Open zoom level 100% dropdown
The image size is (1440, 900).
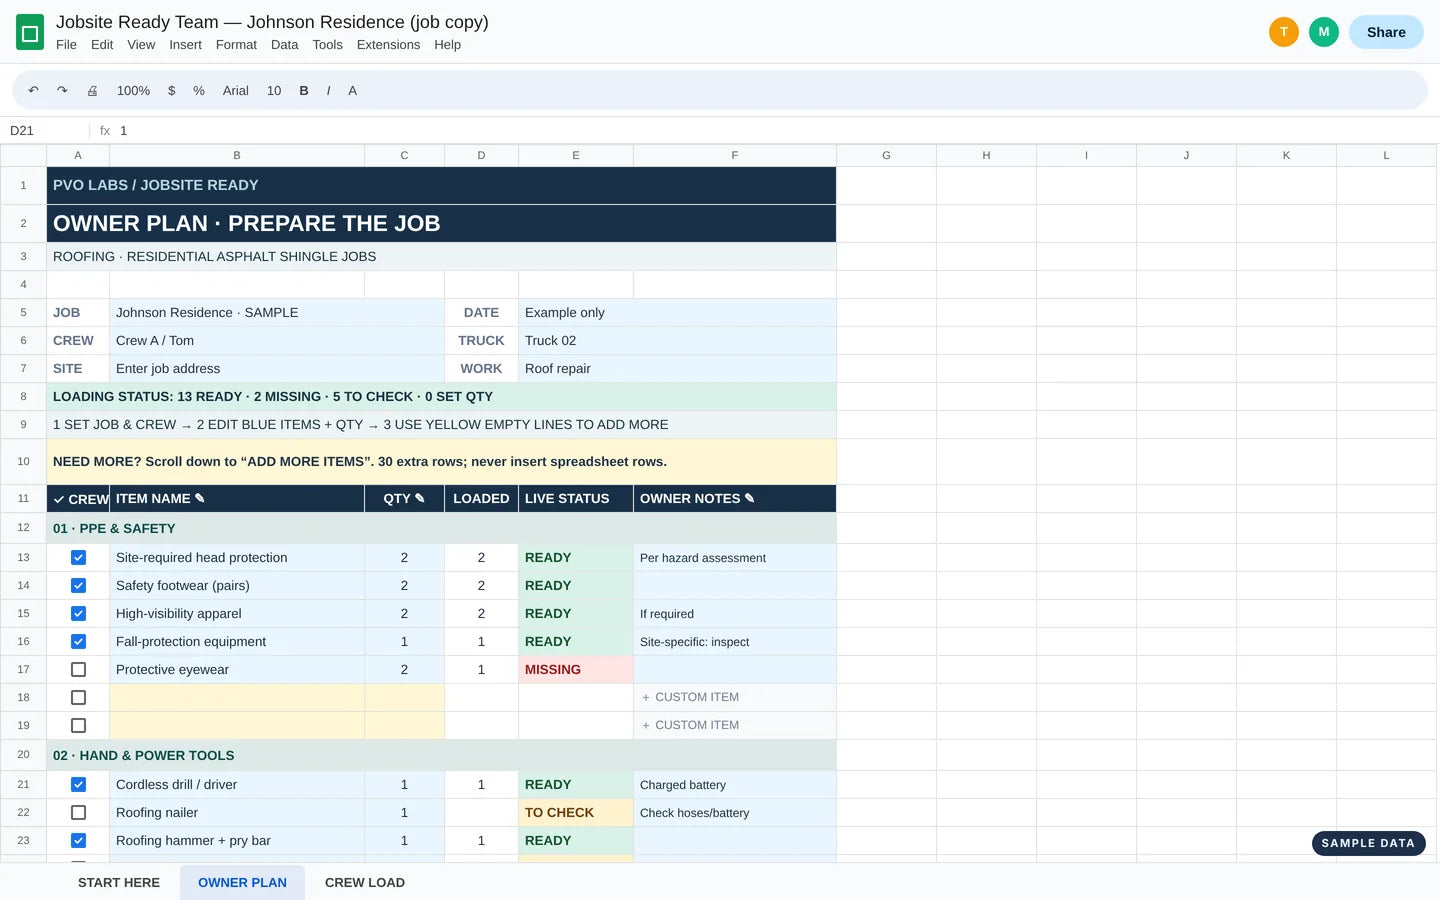133,90
